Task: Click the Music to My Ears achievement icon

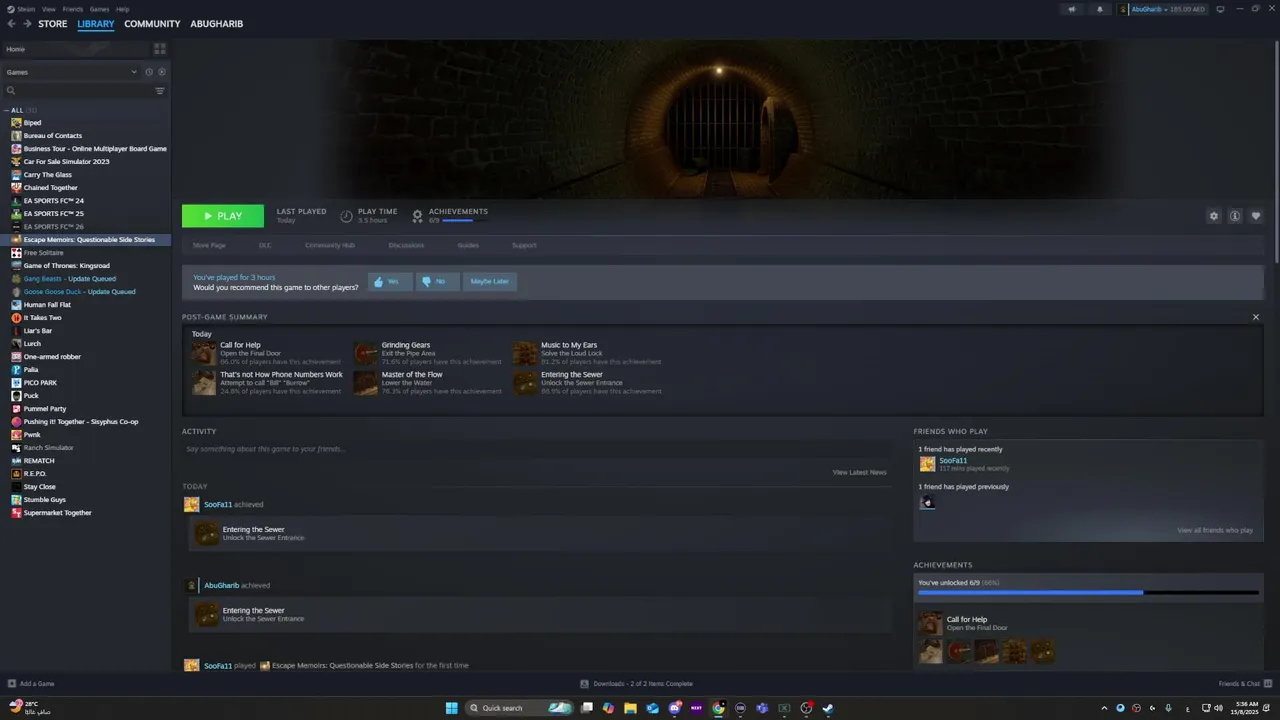Action: [525, 353]
